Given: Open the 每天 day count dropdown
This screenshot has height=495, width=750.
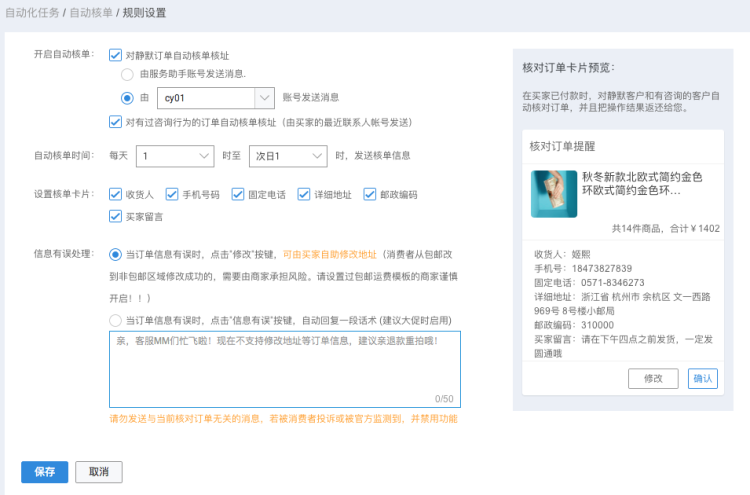Looking at the screenshot, I should pyautogui.click(x=175, y=156).
